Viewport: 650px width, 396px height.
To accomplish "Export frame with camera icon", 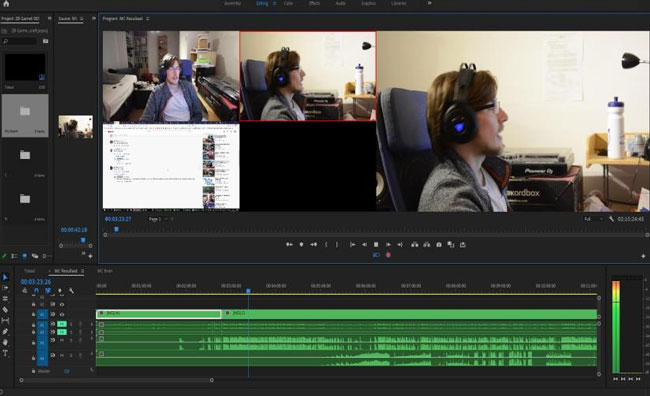I will (x=439, y=245).
